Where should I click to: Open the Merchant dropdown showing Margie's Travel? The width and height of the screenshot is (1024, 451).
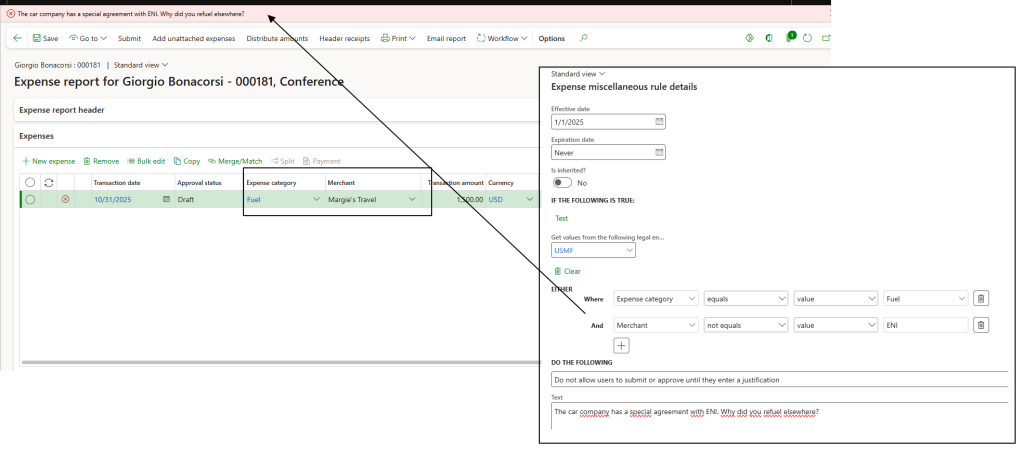(412, 199)
